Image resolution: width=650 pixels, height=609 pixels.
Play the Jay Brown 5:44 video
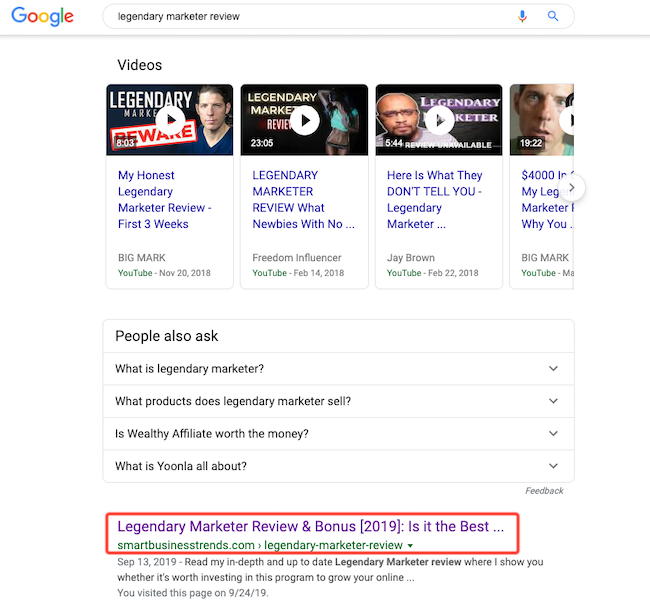coord(439,120)
